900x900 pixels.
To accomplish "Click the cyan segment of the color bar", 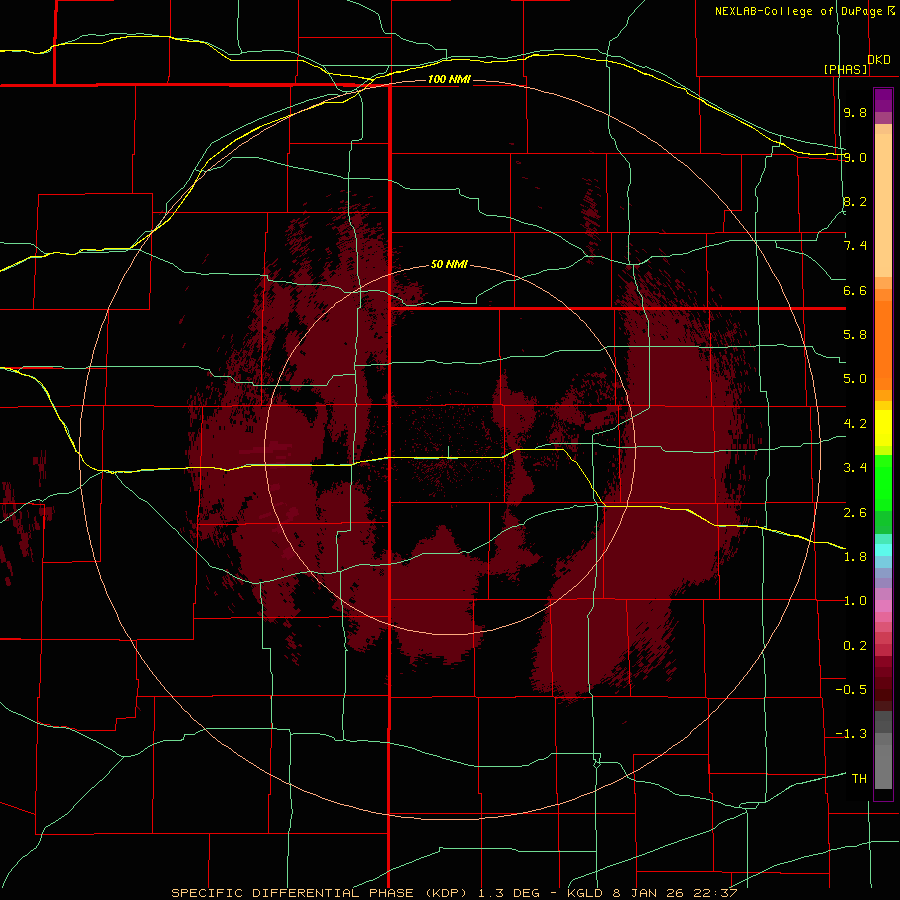I will [x=883, y=550].
